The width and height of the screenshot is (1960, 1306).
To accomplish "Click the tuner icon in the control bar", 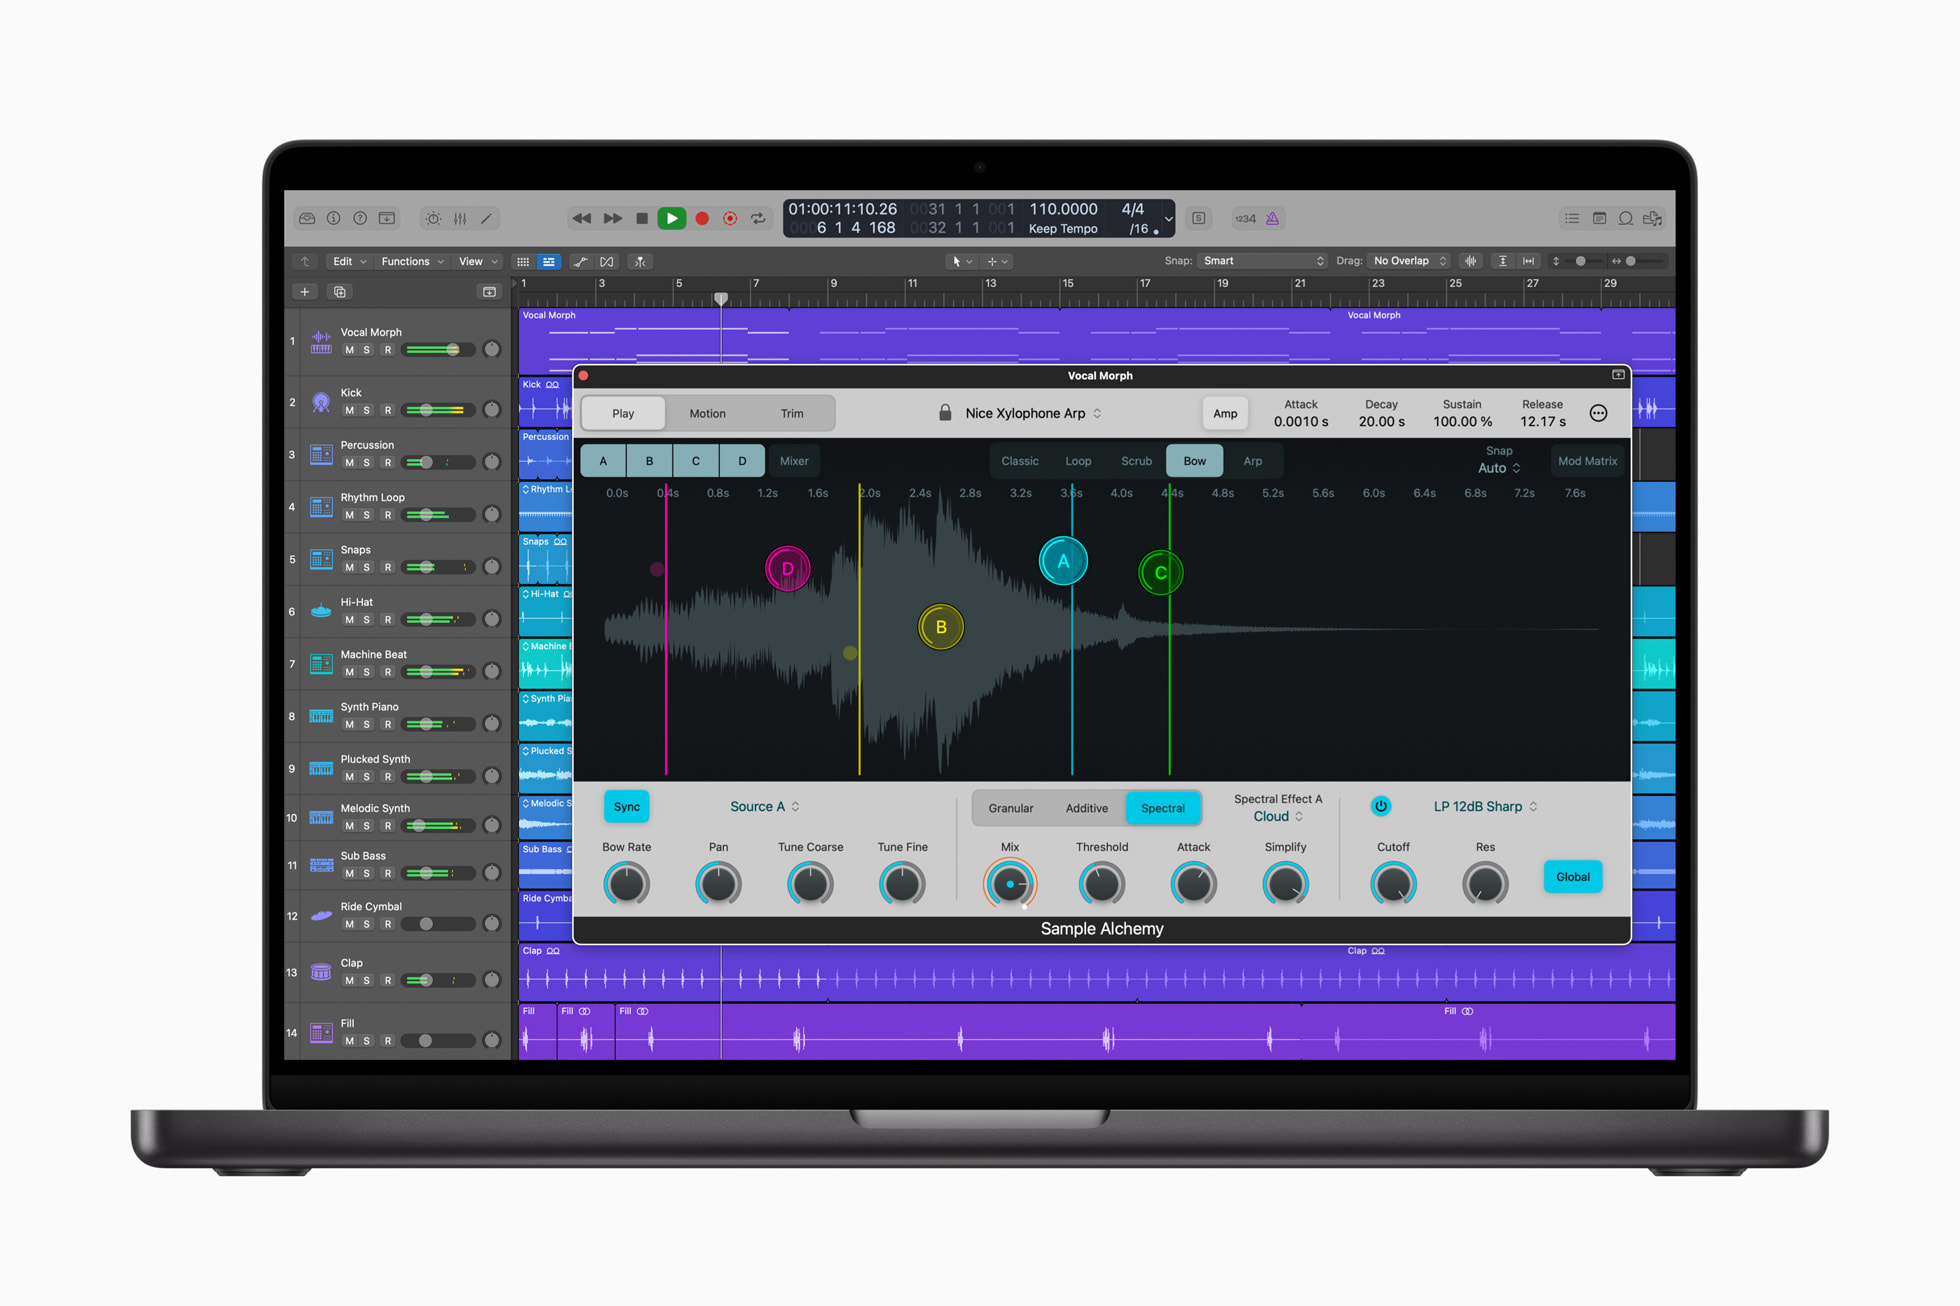I will (x=433, y=218).
